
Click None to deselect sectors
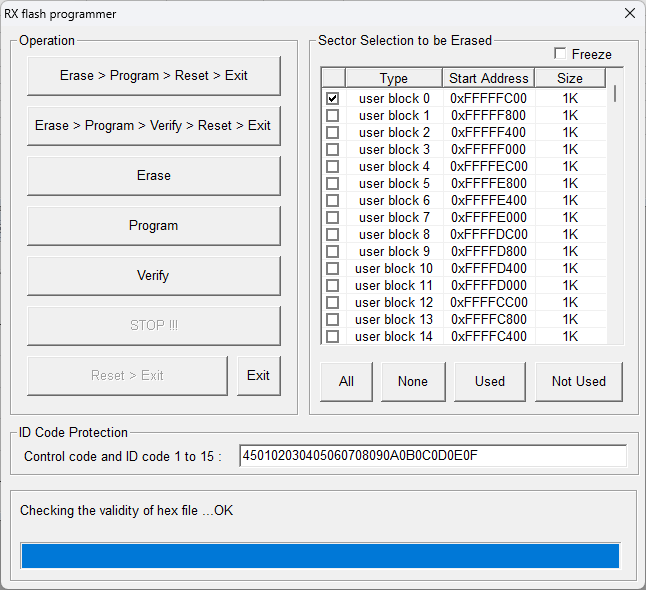[x=412, y=381]
